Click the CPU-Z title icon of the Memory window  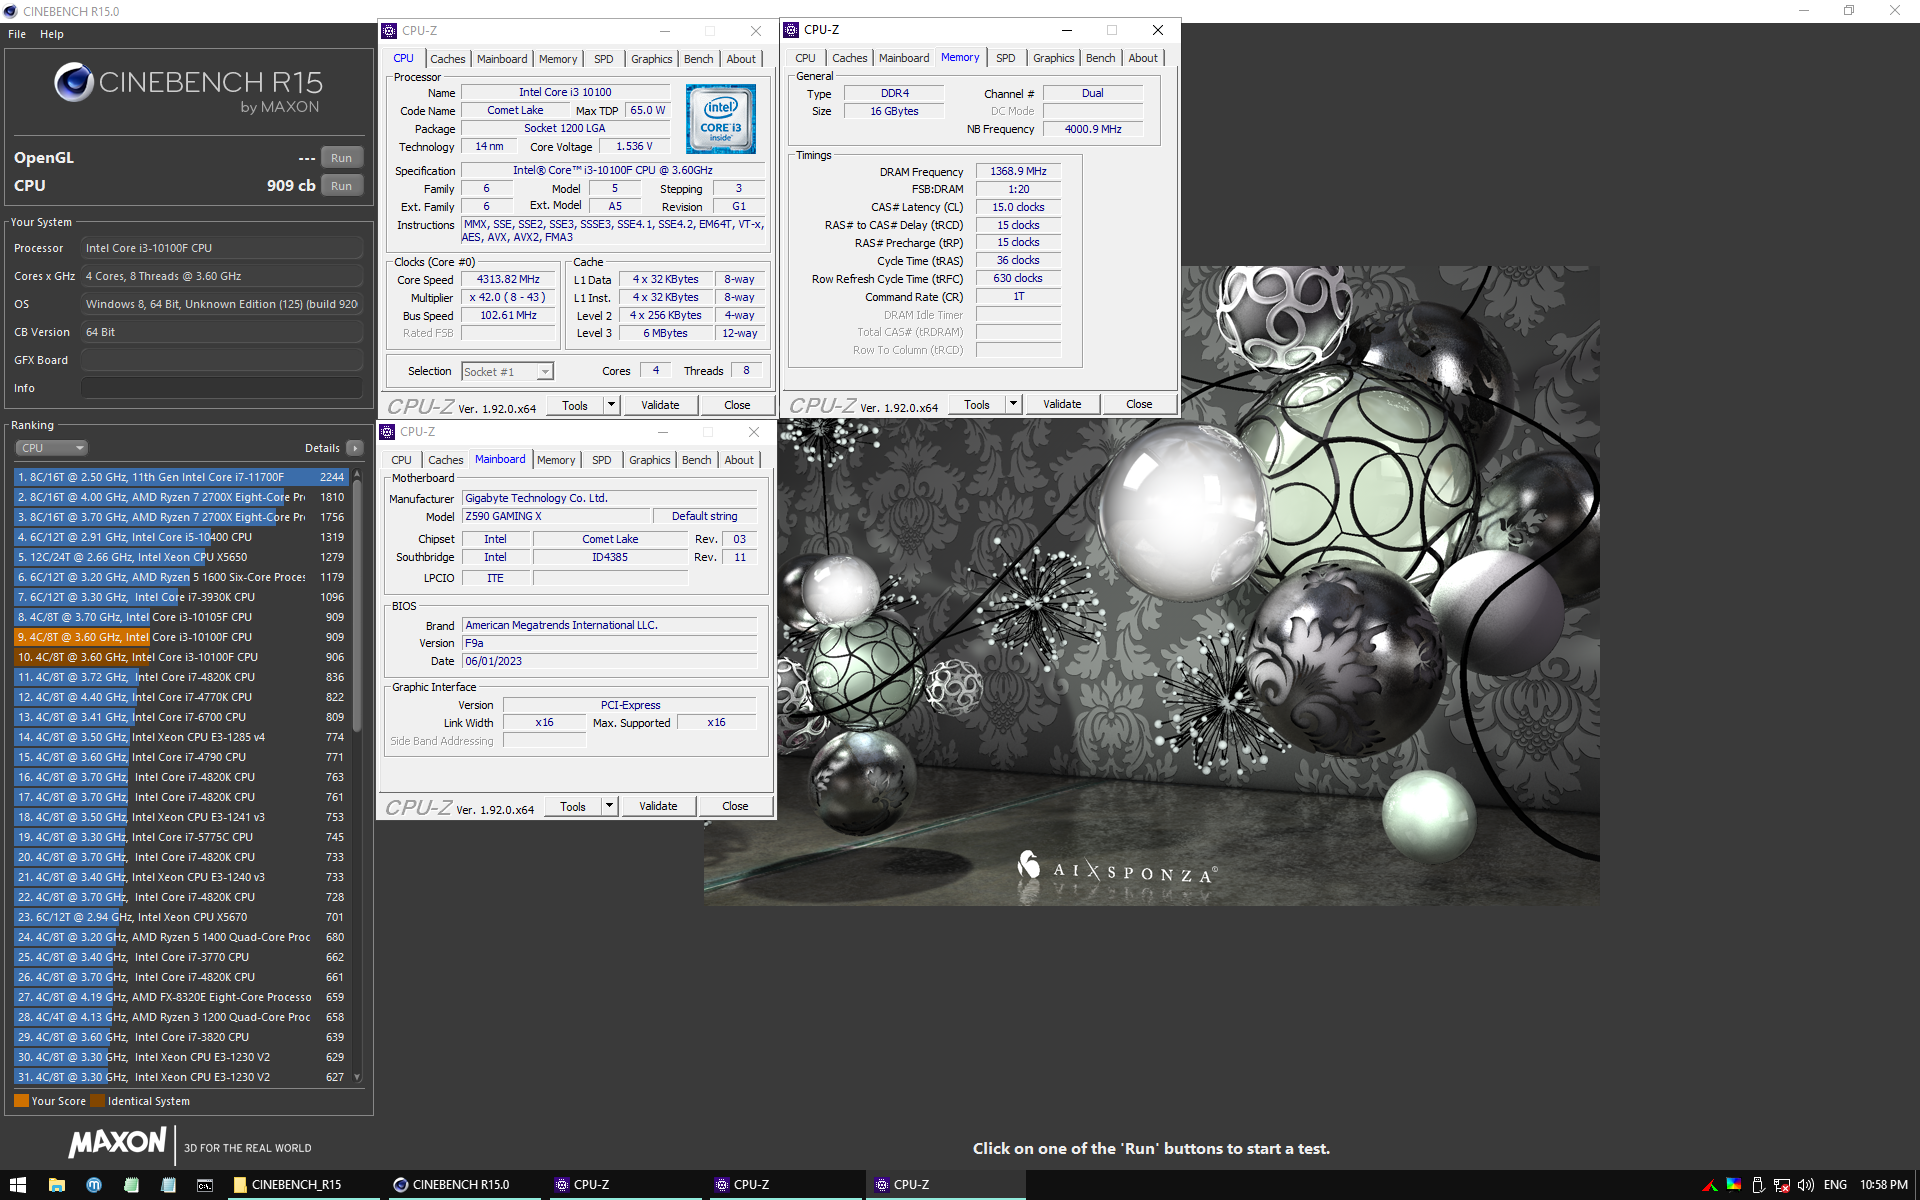click(x=791, y=30)
